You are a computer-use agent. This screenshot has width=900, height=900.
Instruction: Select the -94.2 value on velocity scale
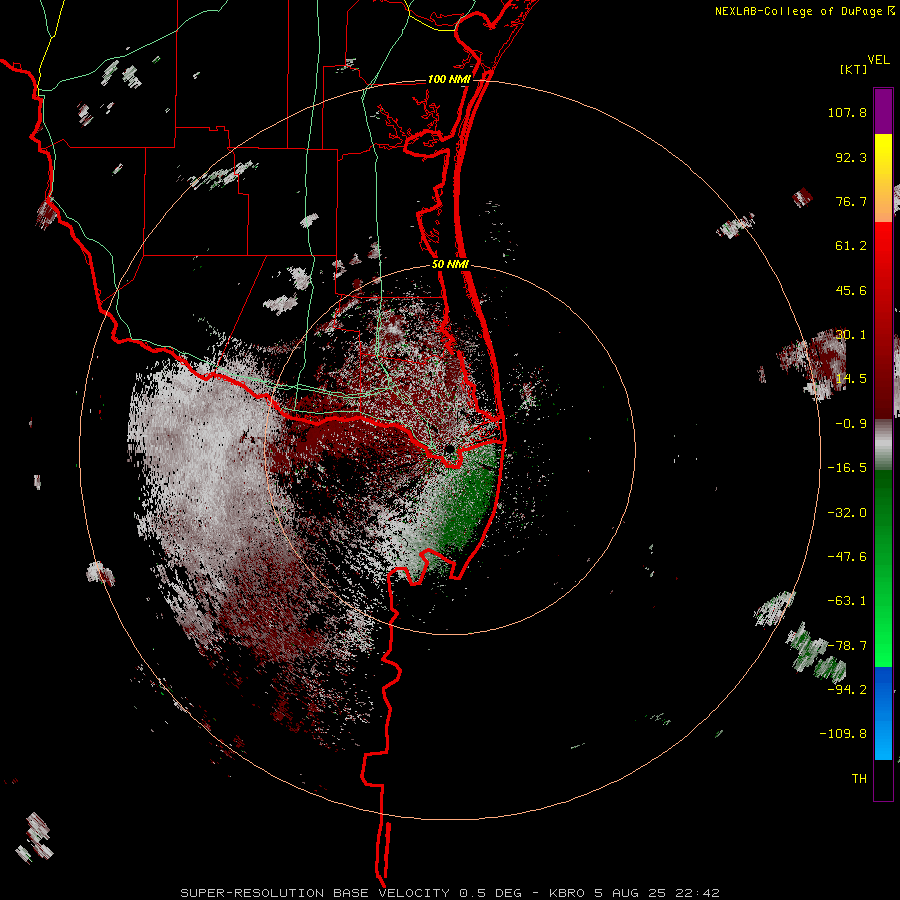[847, 689]
